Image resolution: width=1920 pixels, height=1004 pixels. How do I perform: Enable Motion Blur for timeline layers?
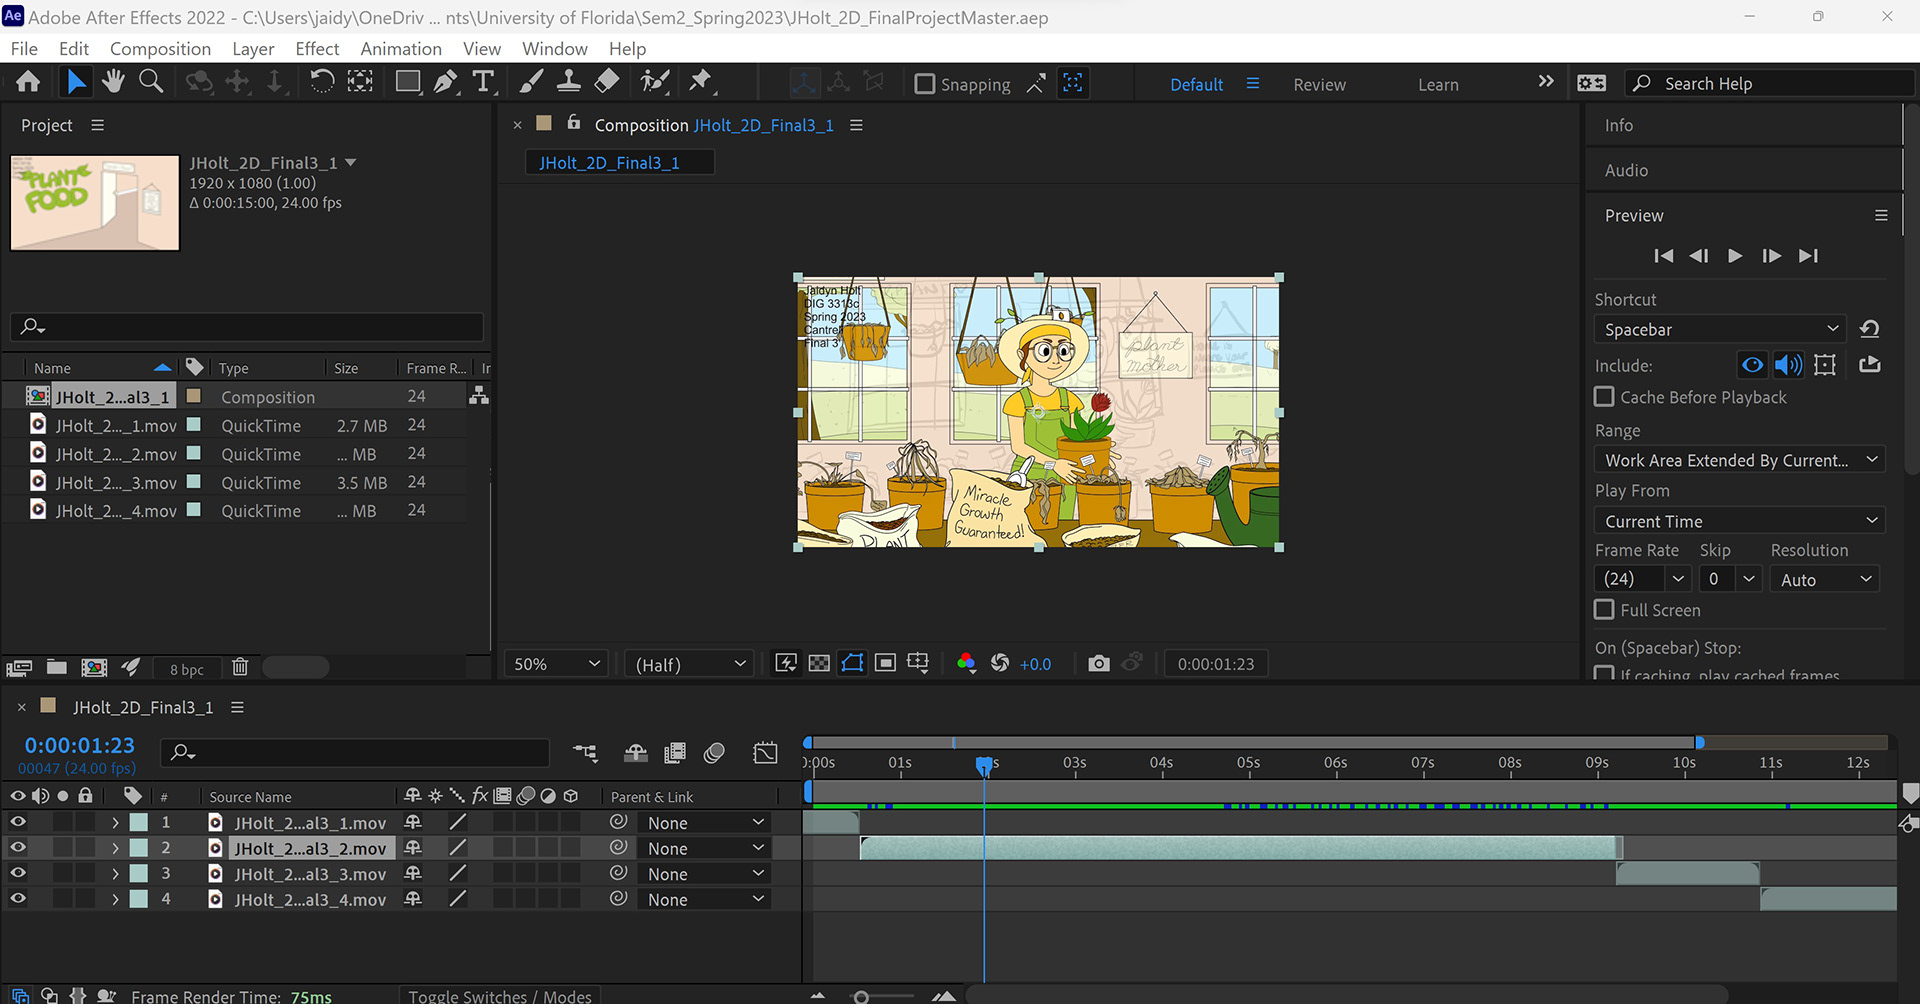pos(714,753)
